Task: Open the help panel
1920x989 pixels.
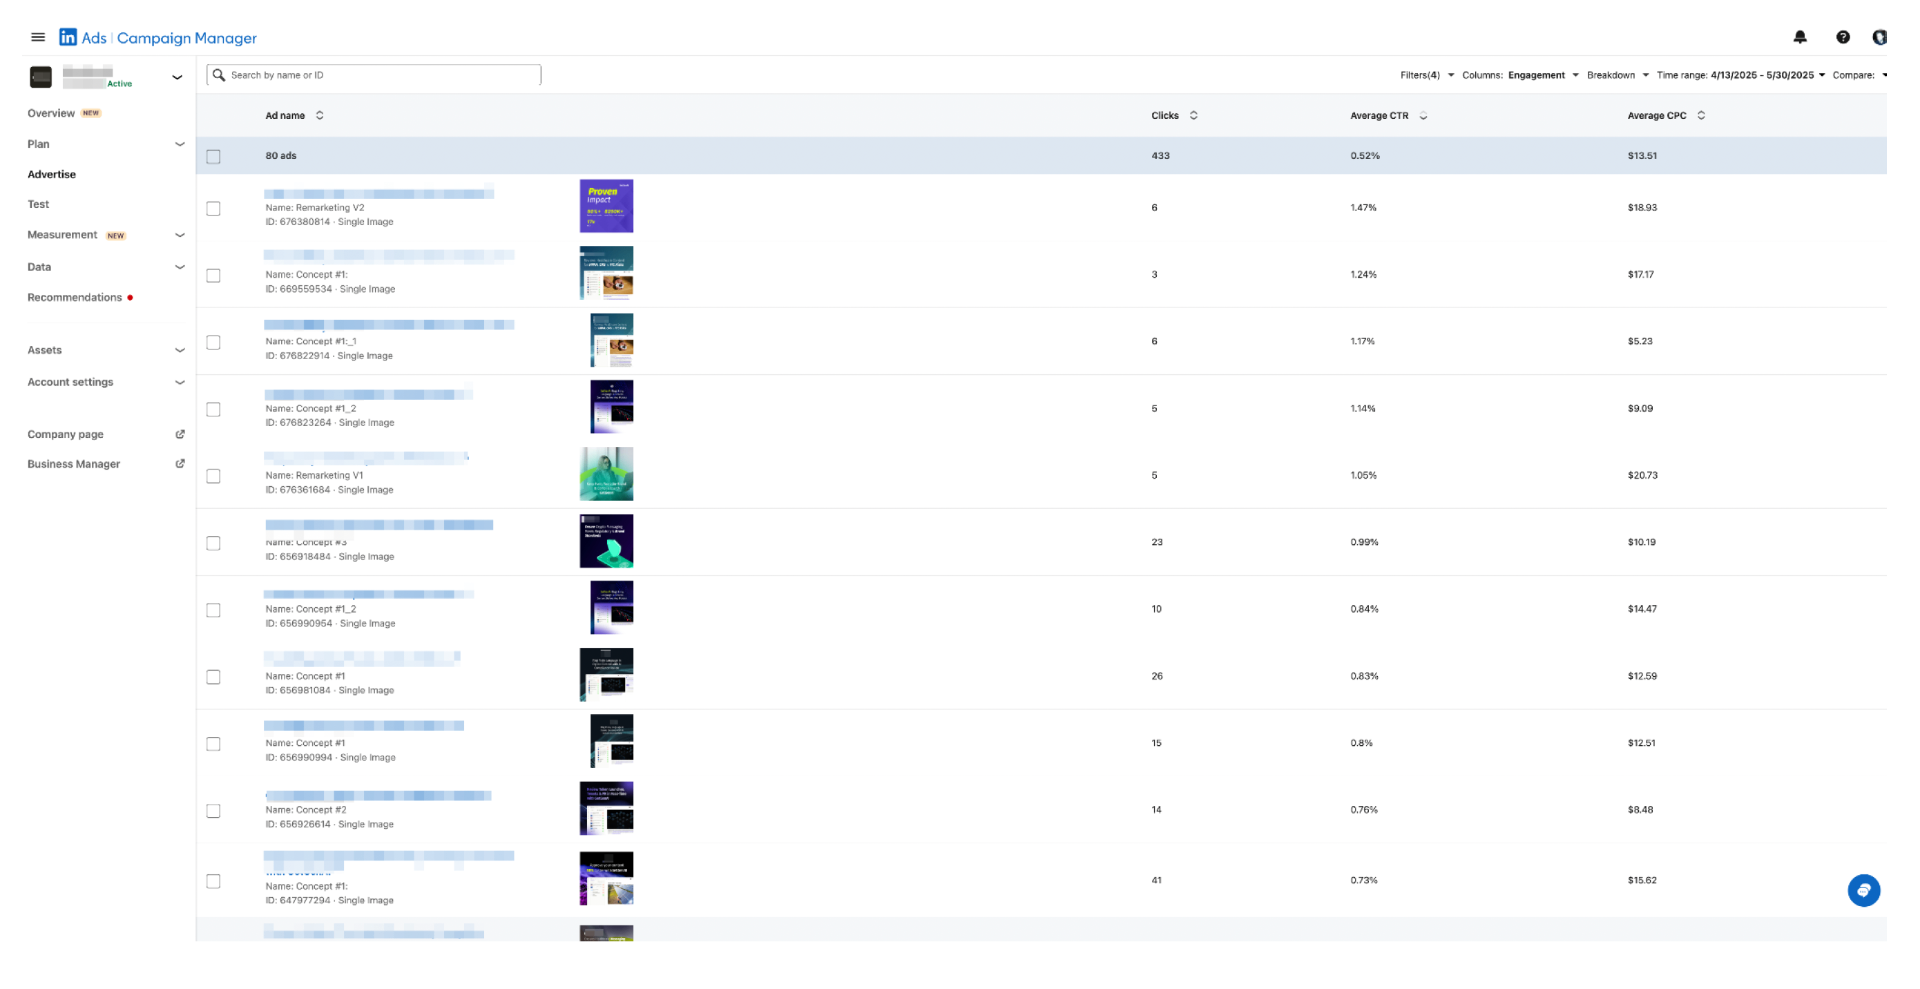Action: pos(1842,37)
